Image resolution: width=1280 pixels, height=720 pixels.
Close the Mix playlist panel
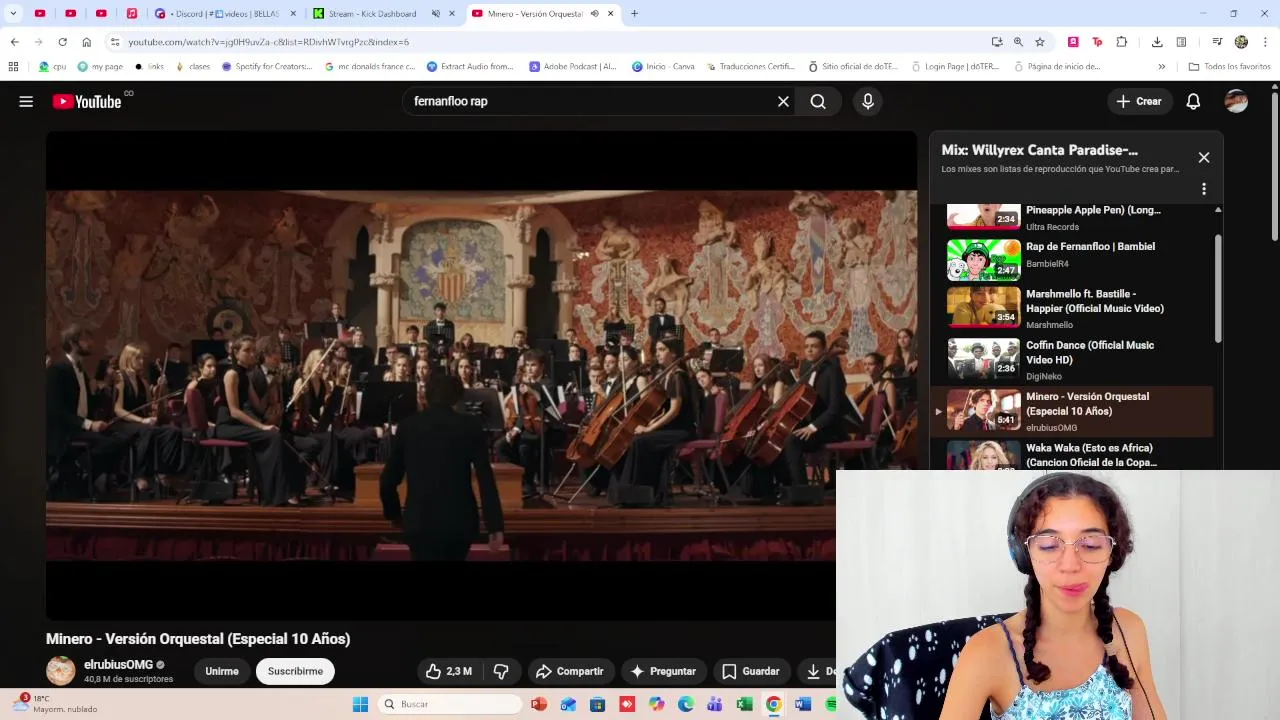tap(1204, 157)
